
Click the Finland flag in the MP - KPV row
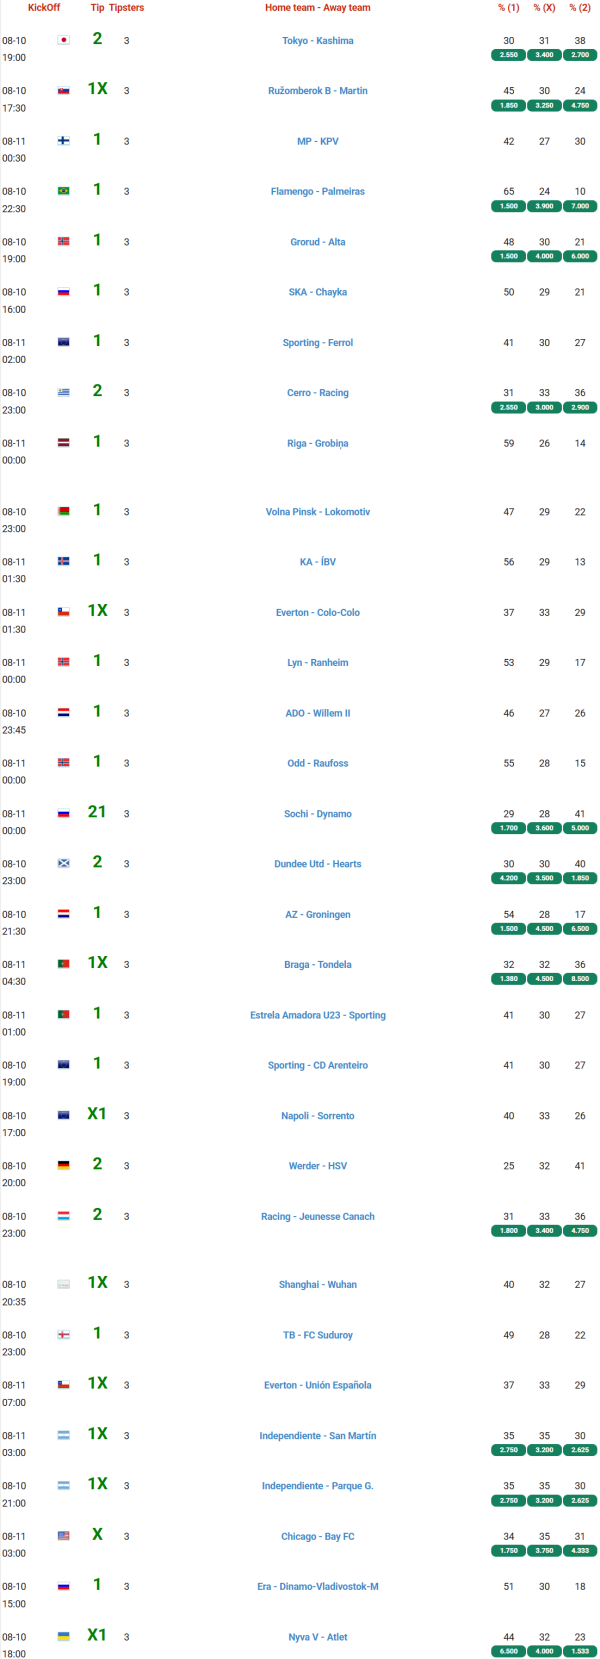(x=63, y=141)
